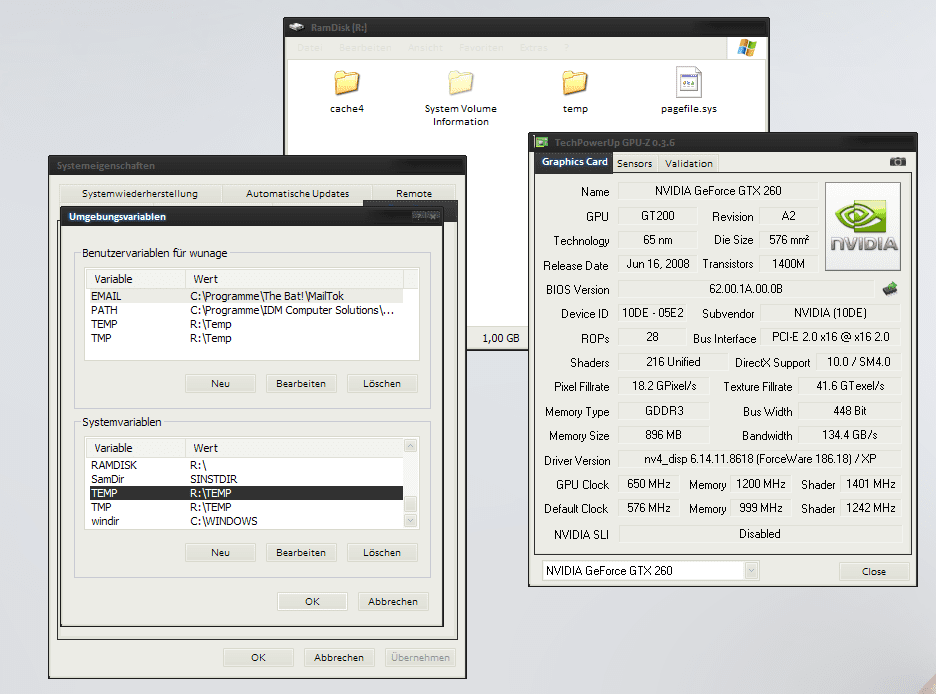Select user variable TEMP with value R:\Temp
This screenshot has width=936, height=694.
246,324
